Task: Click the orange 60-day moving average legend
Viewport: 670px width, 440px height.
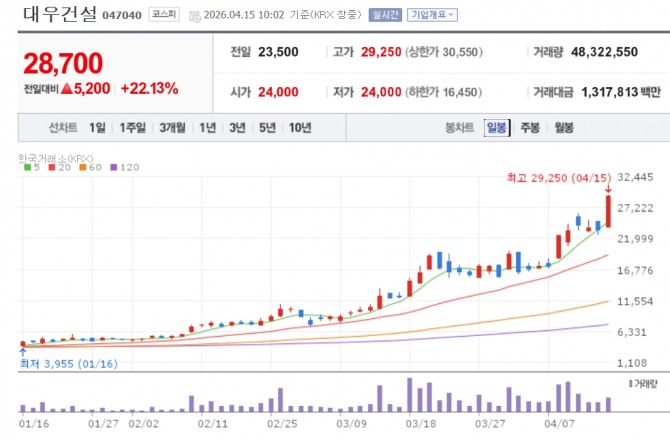Action: coord(91,167)
